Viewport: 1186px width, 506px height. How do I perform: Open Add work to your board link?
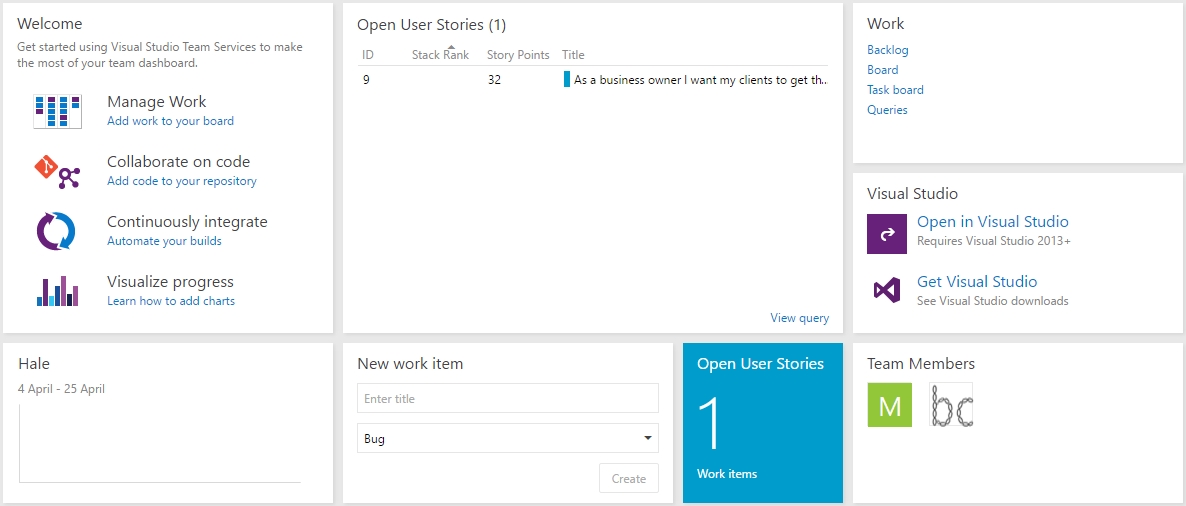tap(170, 121)
